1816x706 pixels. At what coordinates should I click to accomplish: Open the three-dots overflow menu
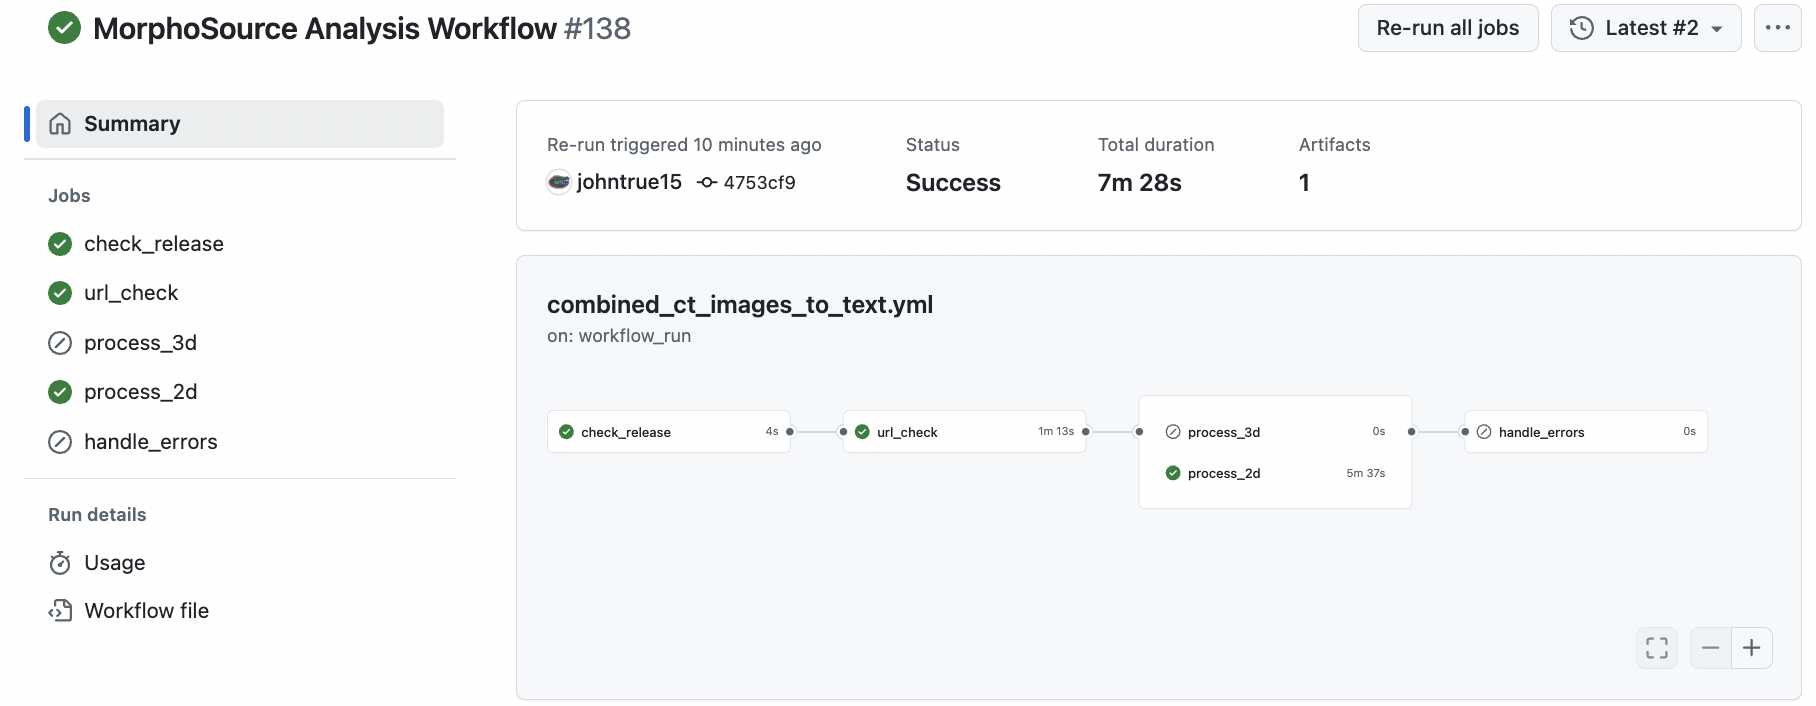pos(1778,28)
